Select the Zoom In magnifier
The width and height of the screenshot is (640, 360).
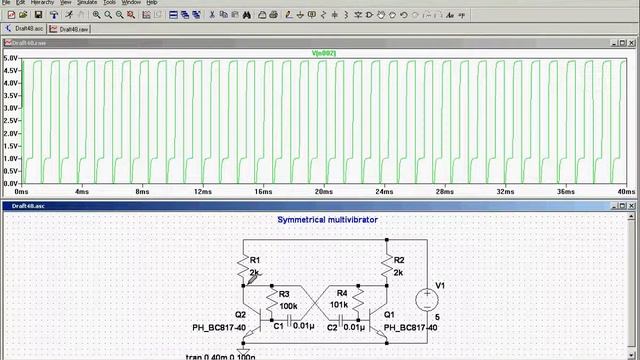tap(96, 15)
